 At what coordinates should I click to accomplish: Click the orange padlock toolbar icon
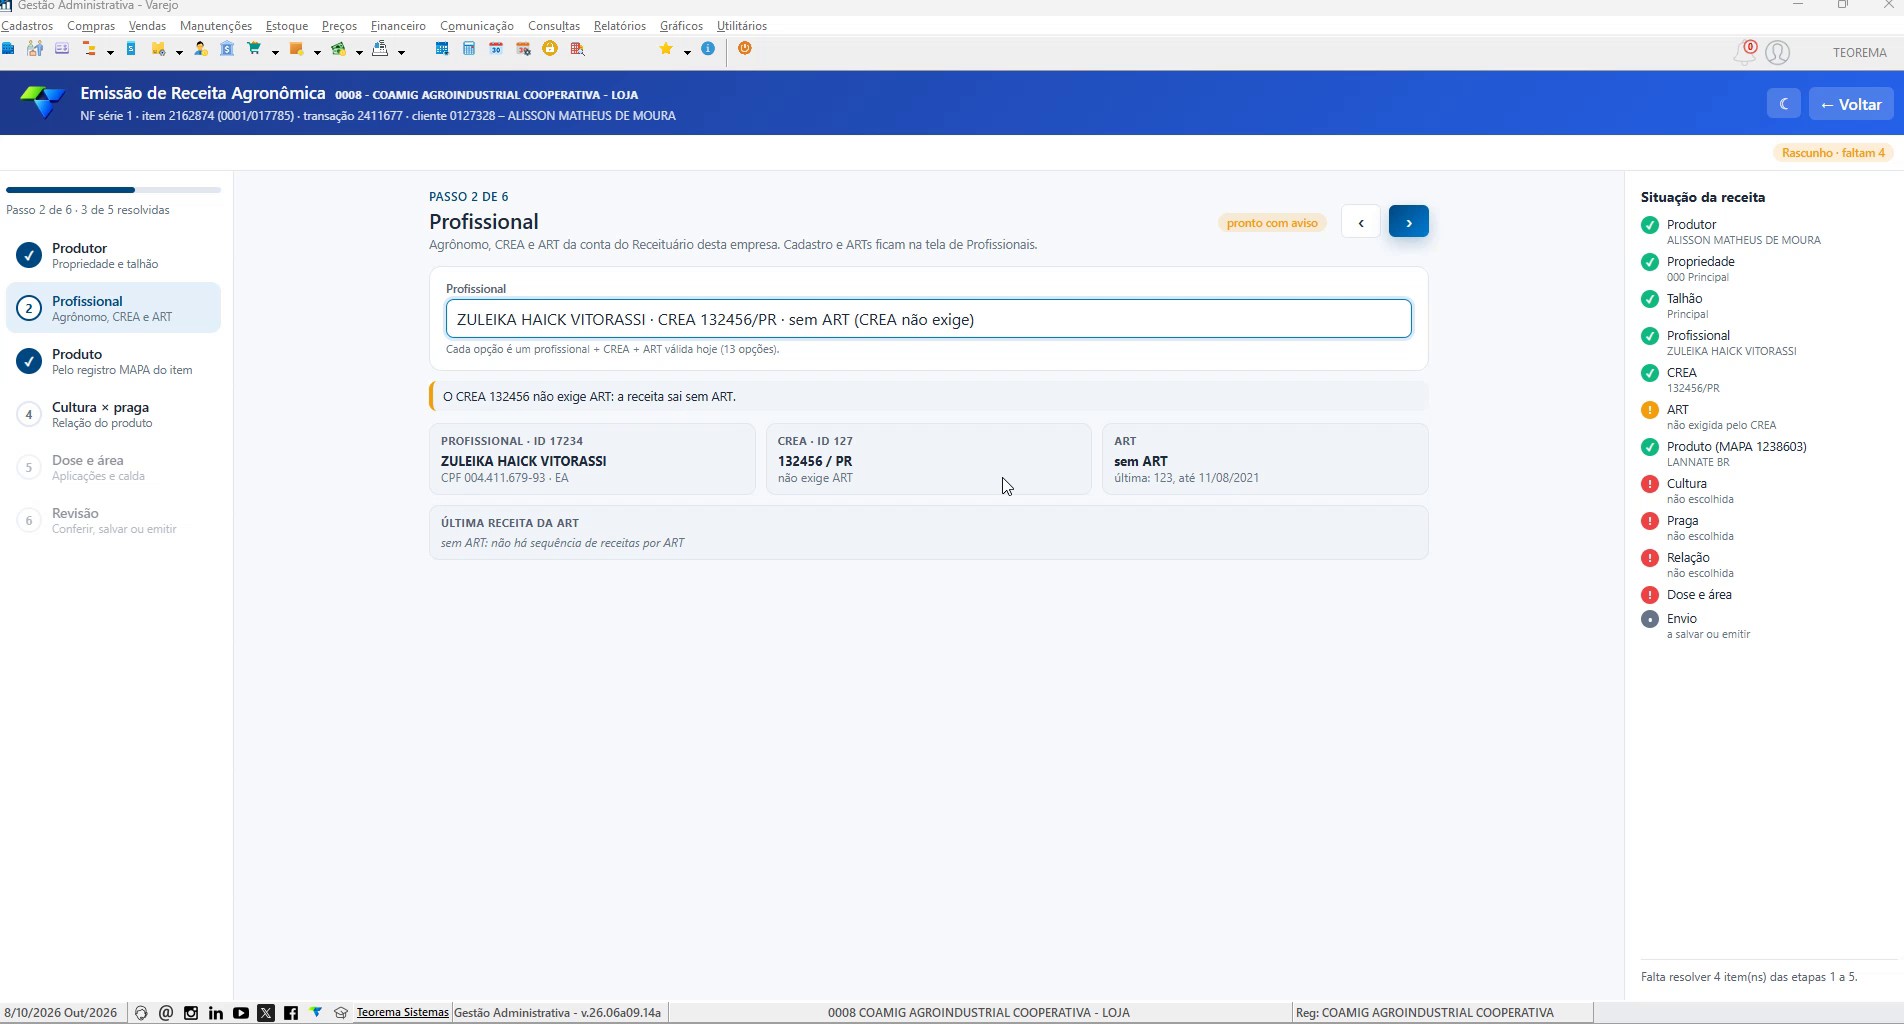pos(550,48)
